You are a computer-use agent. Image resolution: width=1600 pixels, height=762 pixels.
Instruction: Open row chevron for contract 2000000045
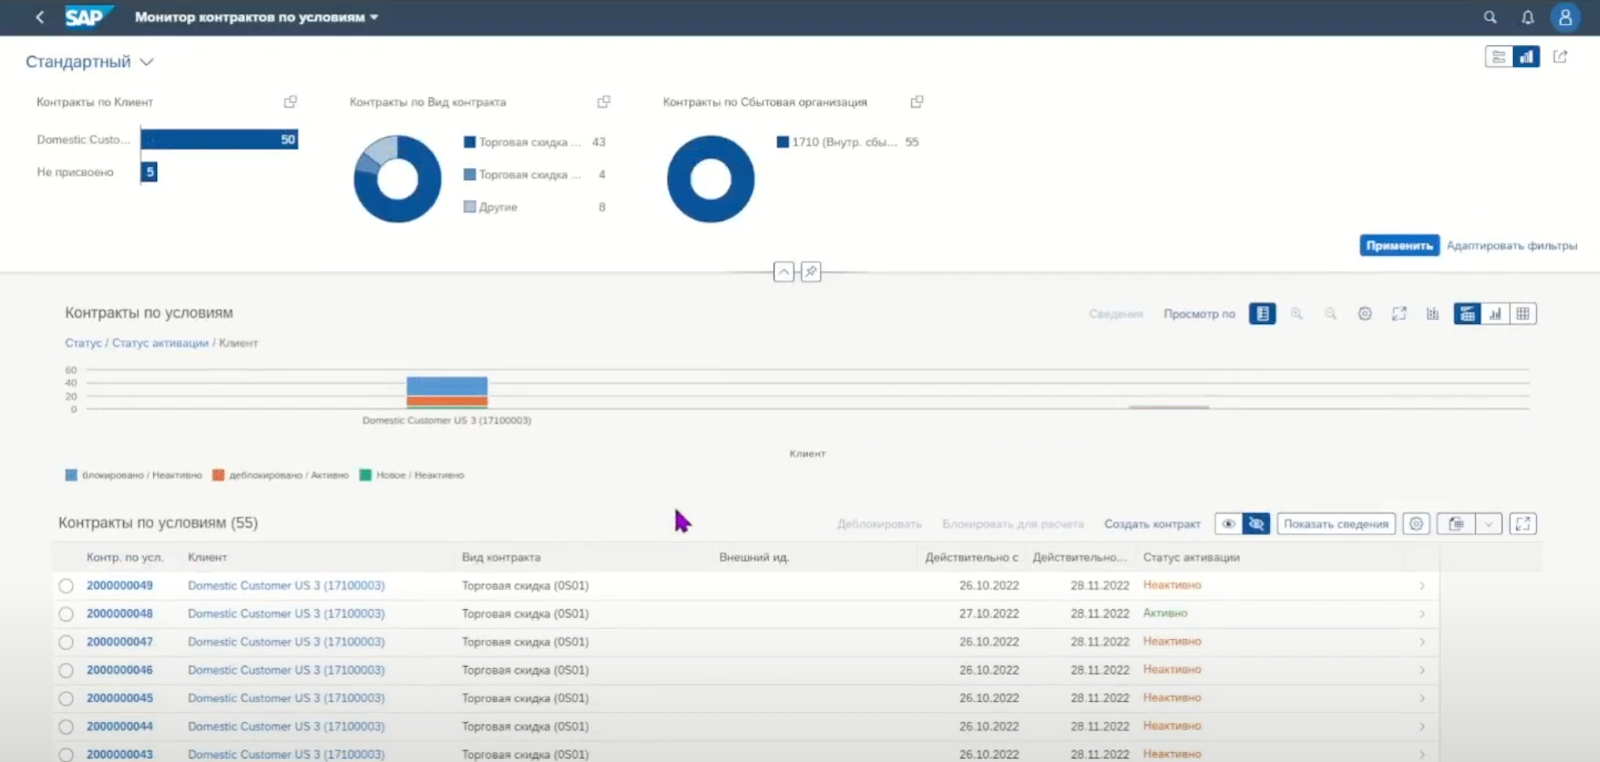point(1422,698)
